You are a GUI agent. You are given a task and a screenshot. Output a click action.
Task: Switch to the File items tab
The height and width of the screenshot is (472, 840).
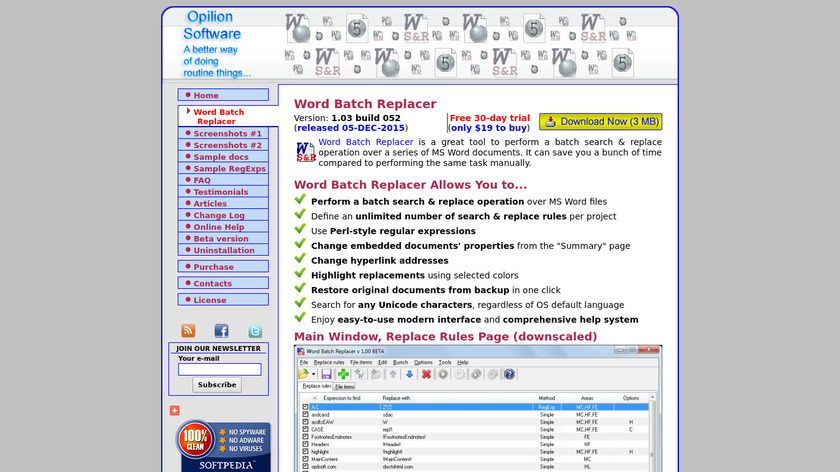[x=344, y=387]
